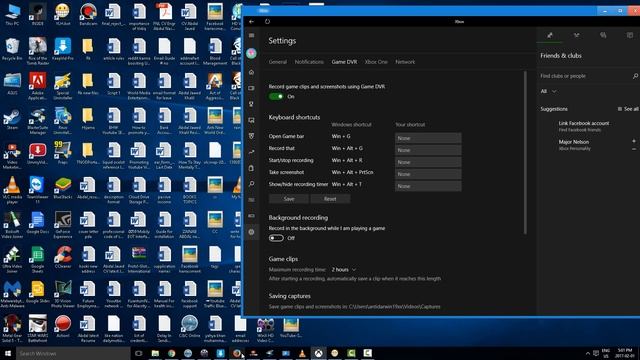Open TeamViewer desktop shortcut
Viewport: 640px width, 360px height.
[x=37, y=190]
